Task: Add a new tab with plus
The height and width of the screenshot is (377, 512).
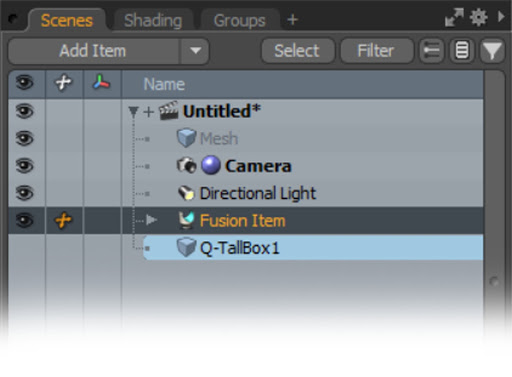Action: pyautogui.click(x=292, y=20)
